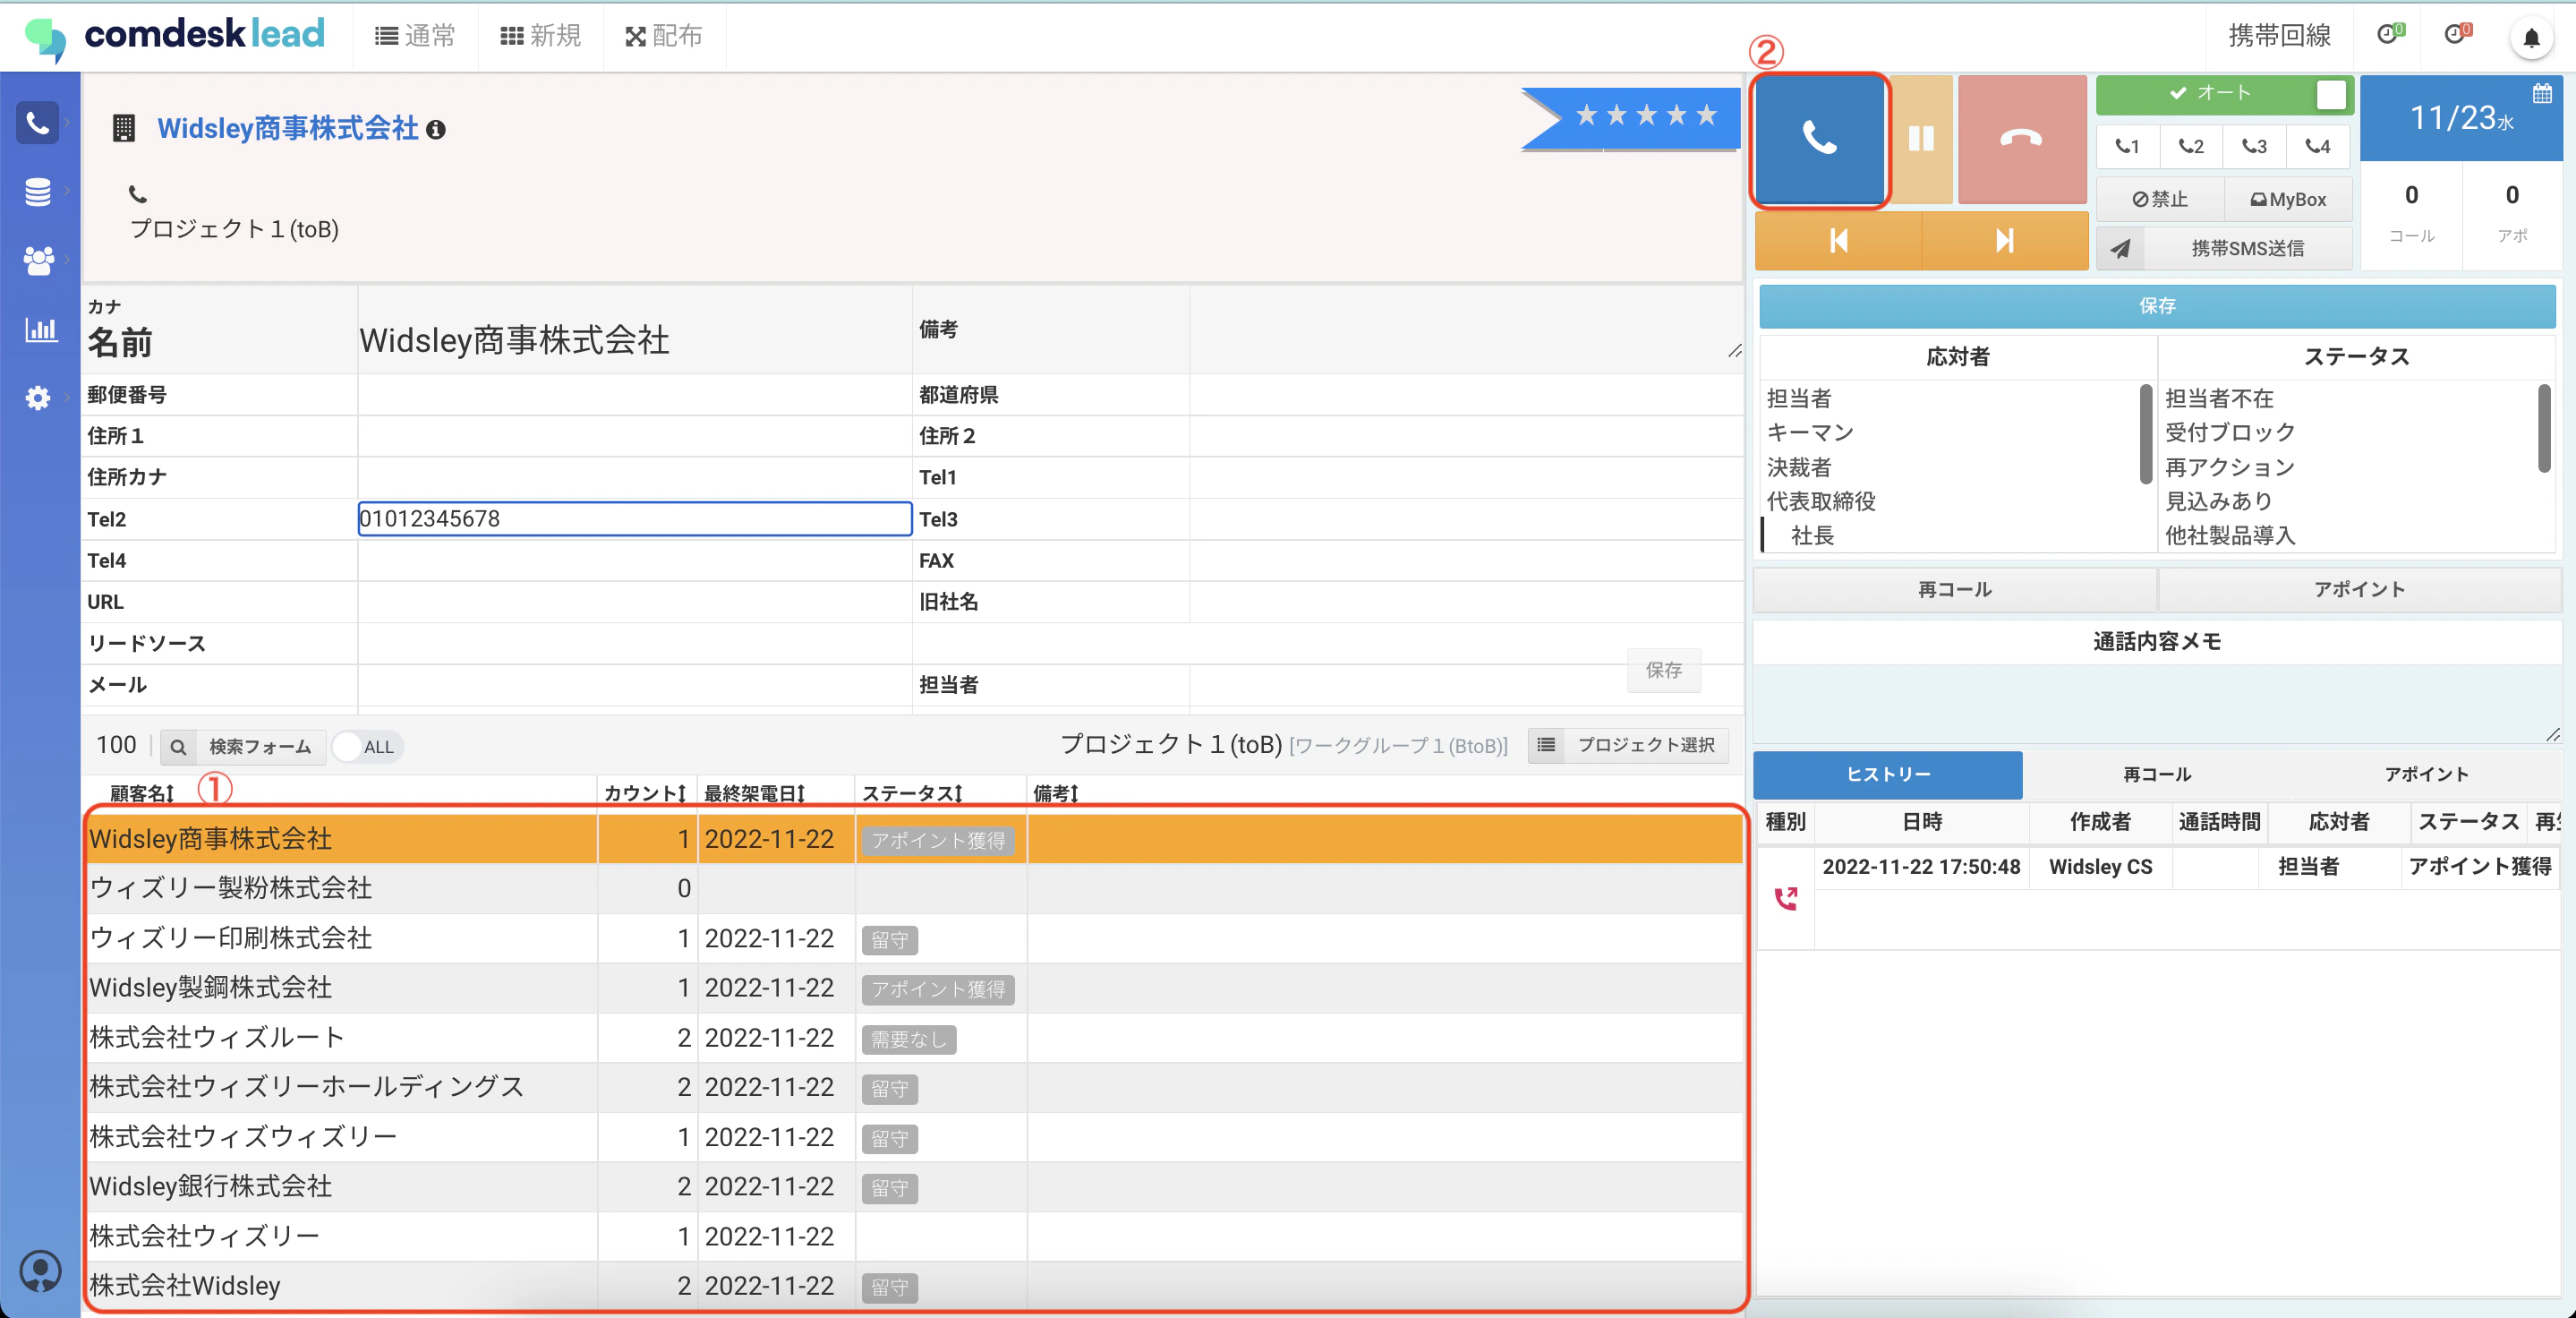Click the grey 保存 button in the customer form

[x=1663, y=670]
